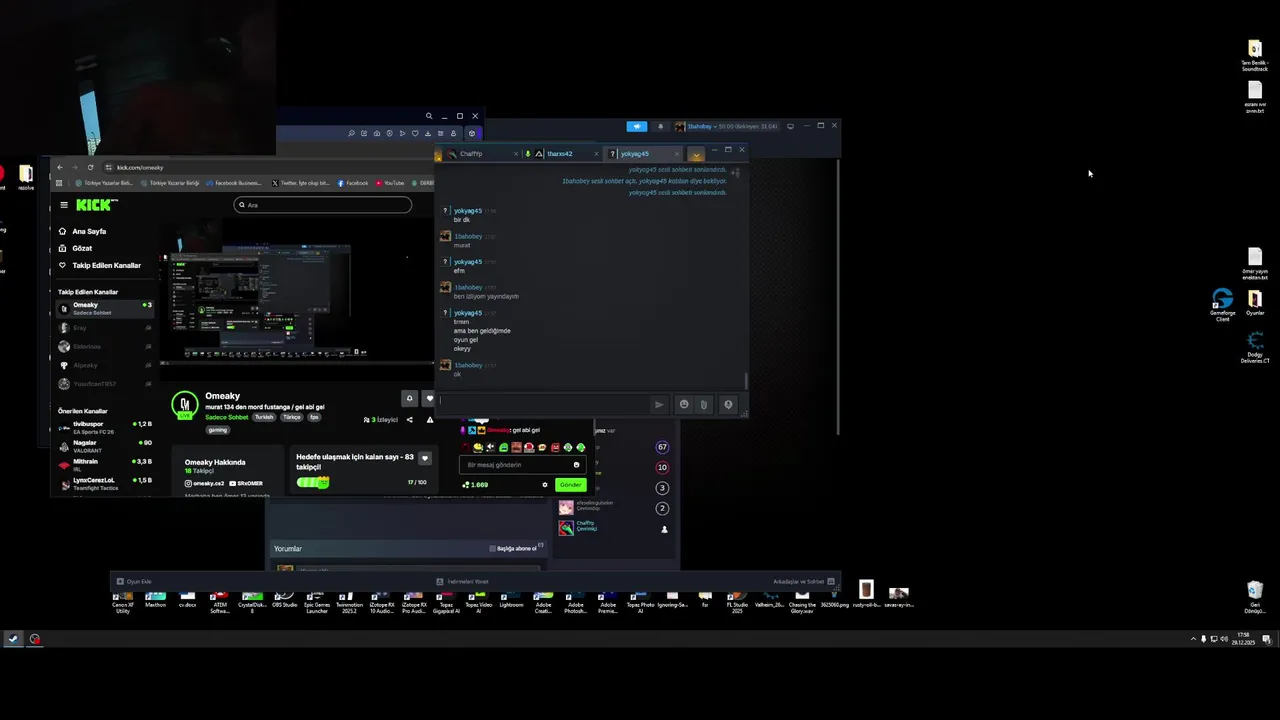Image resolution: width=1280 pixels, height=720 pixels.
Task: Open SRxOMER YouTube link
Action: (245, 483)
